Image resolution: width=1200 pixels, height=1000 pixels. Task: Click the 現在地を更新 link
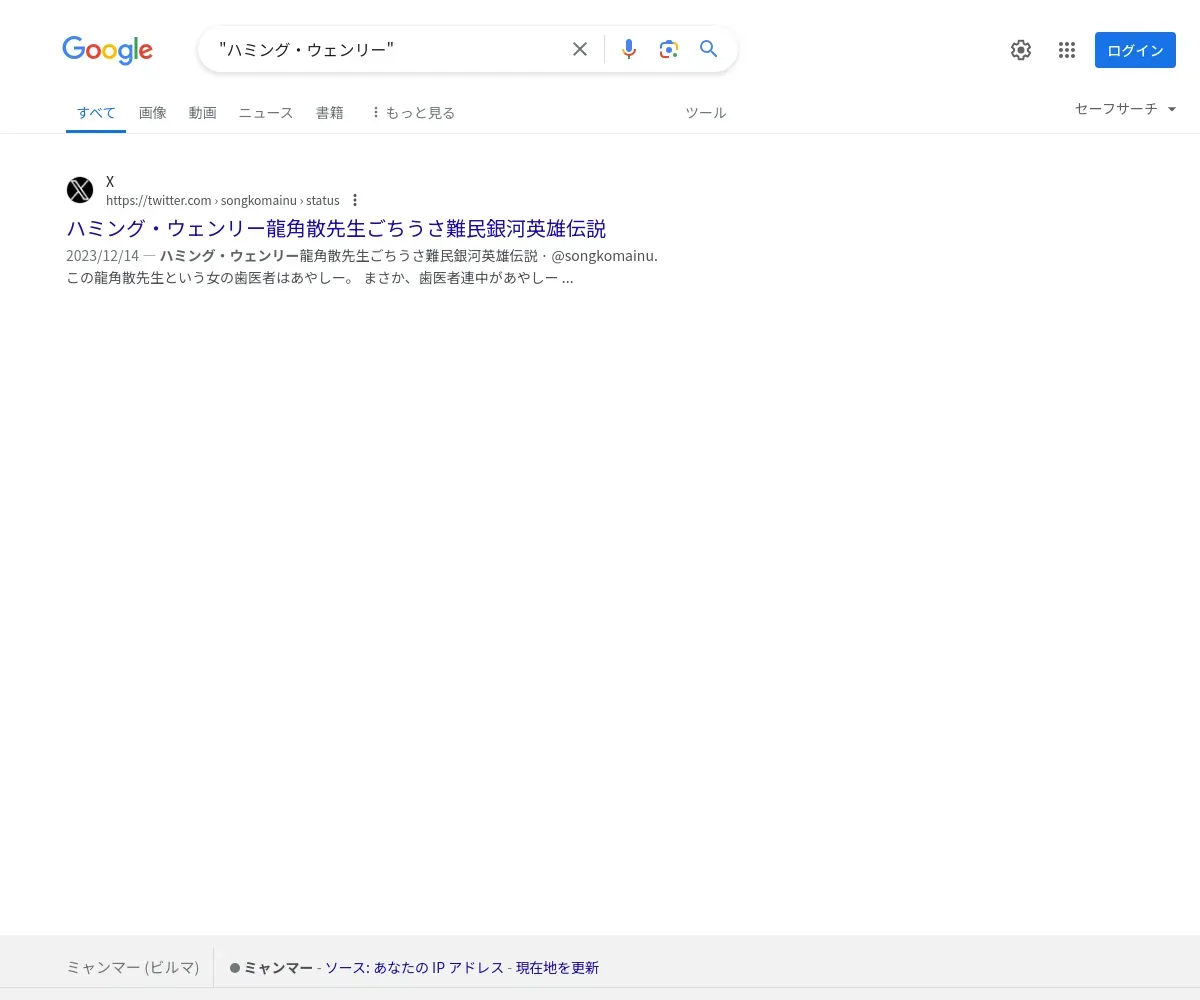click(x=557, y=968)
